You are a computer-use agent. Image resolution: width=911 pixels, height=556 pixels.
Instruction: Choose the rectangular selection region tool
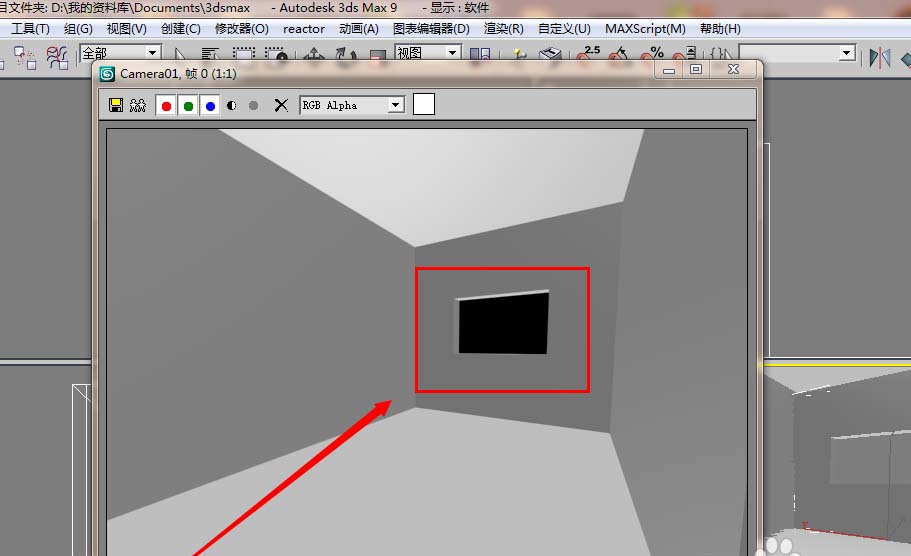point(244,55)
